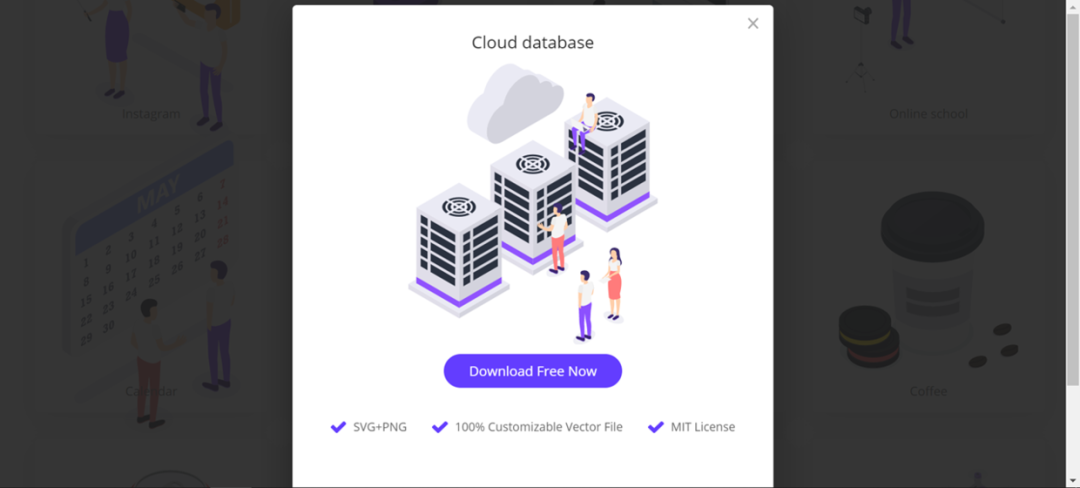This screenshot has height=488, width=1080.
Task: Click the Cloud database title
Action: tap(532, 43)
